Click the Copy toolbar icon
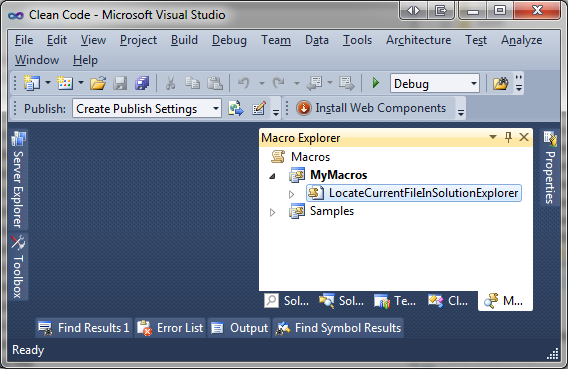The width and height of the screenshot is (568, 369). pyautogui.click(x=192, y=84)
